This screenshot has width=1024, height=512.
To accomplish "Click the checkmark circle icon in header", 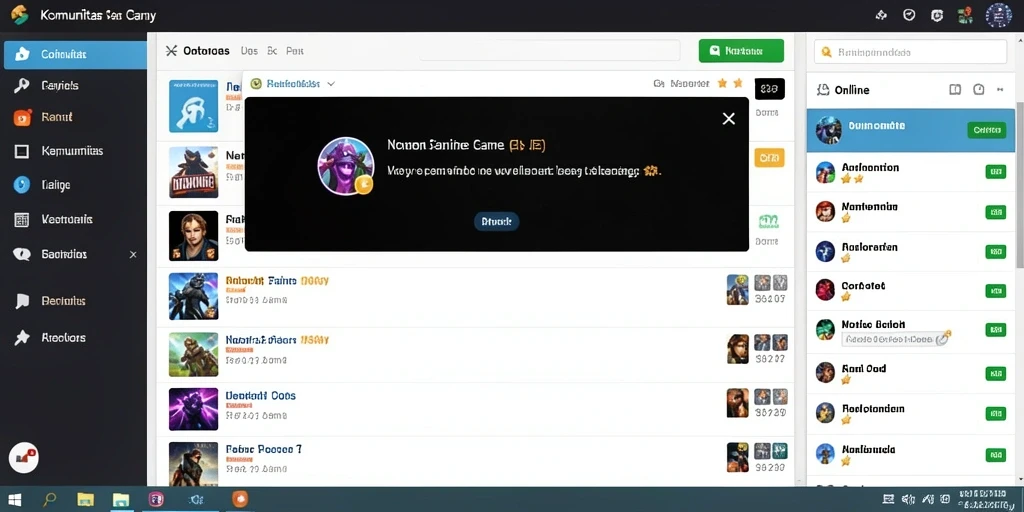I will tap(908, 15).
